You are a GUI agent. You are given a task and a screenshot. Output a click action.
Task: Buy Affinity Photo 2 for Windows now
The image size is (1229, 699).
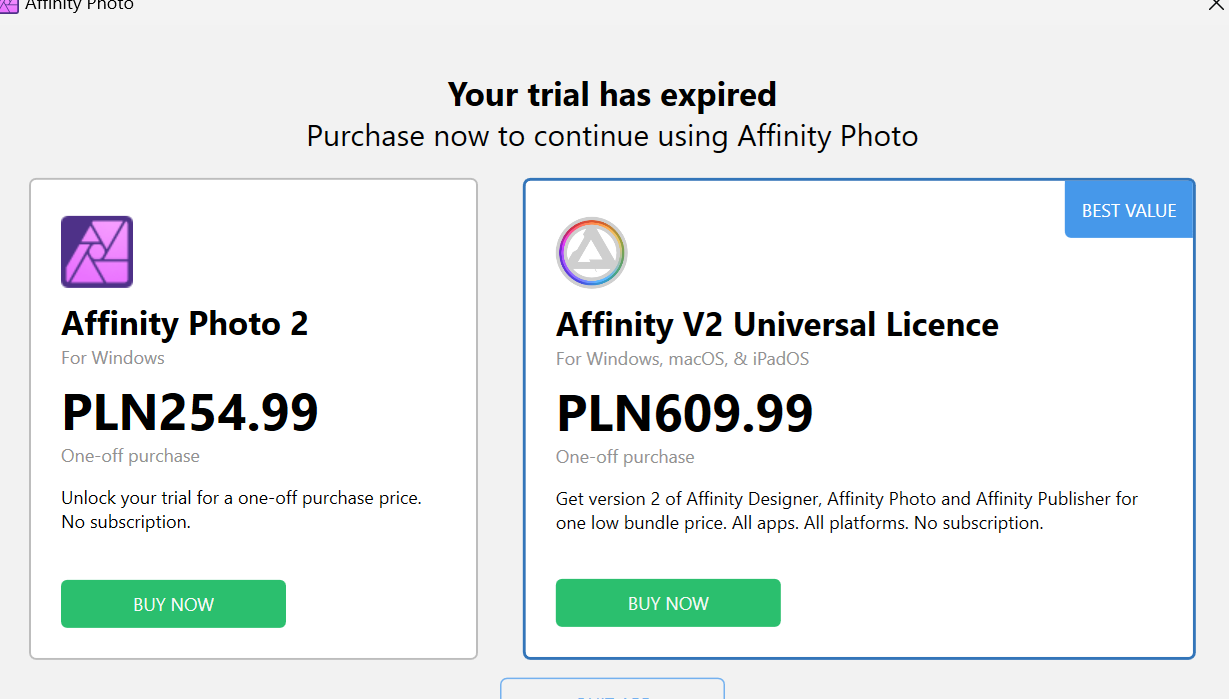coord(173,604)
